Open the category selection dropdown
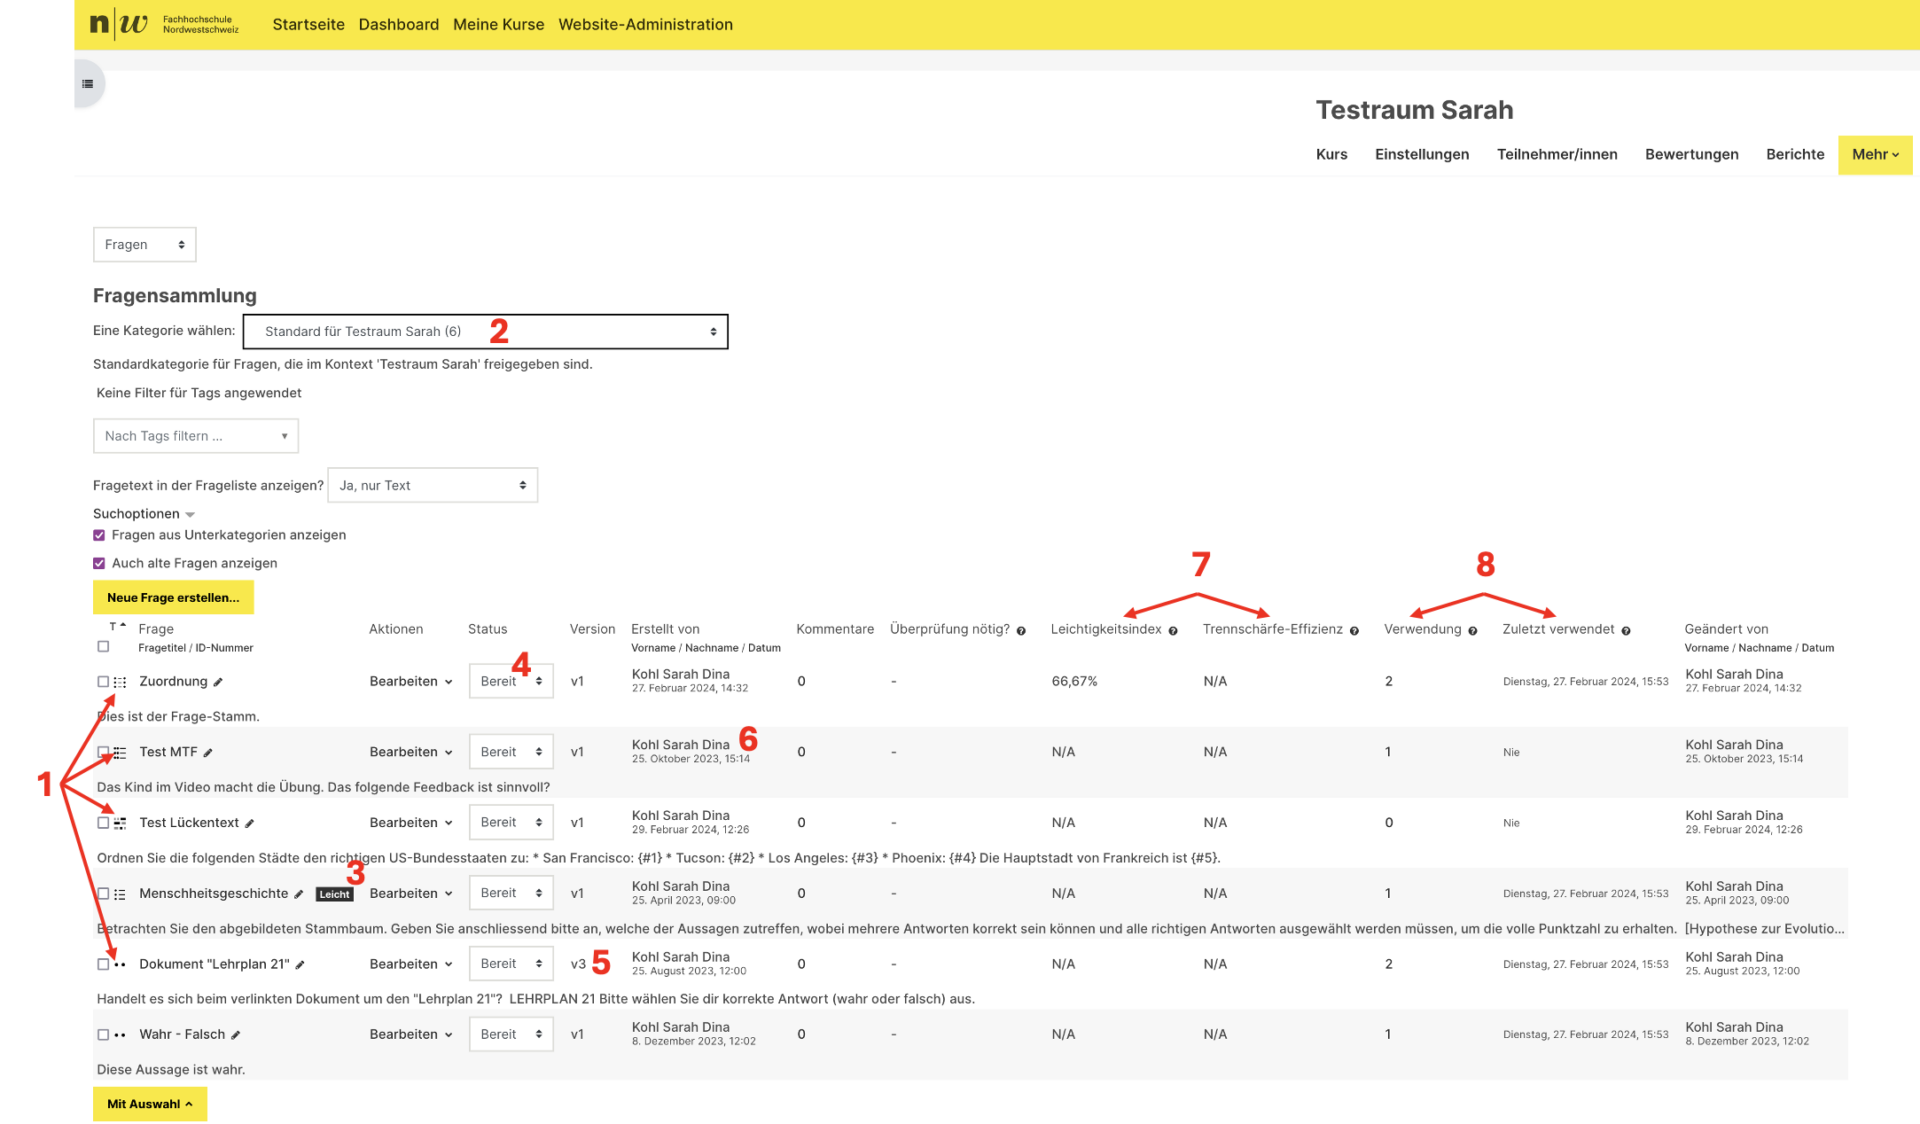This screenshot has height=1124, width=1920. click(x=485, y=331)
